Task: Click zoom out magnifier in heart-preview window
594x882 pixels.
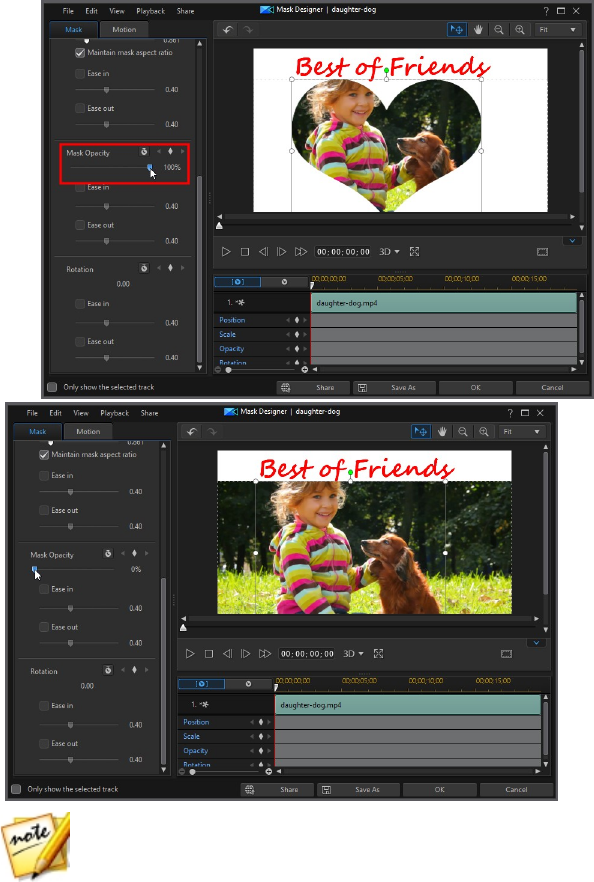Action: click(499, 29)
